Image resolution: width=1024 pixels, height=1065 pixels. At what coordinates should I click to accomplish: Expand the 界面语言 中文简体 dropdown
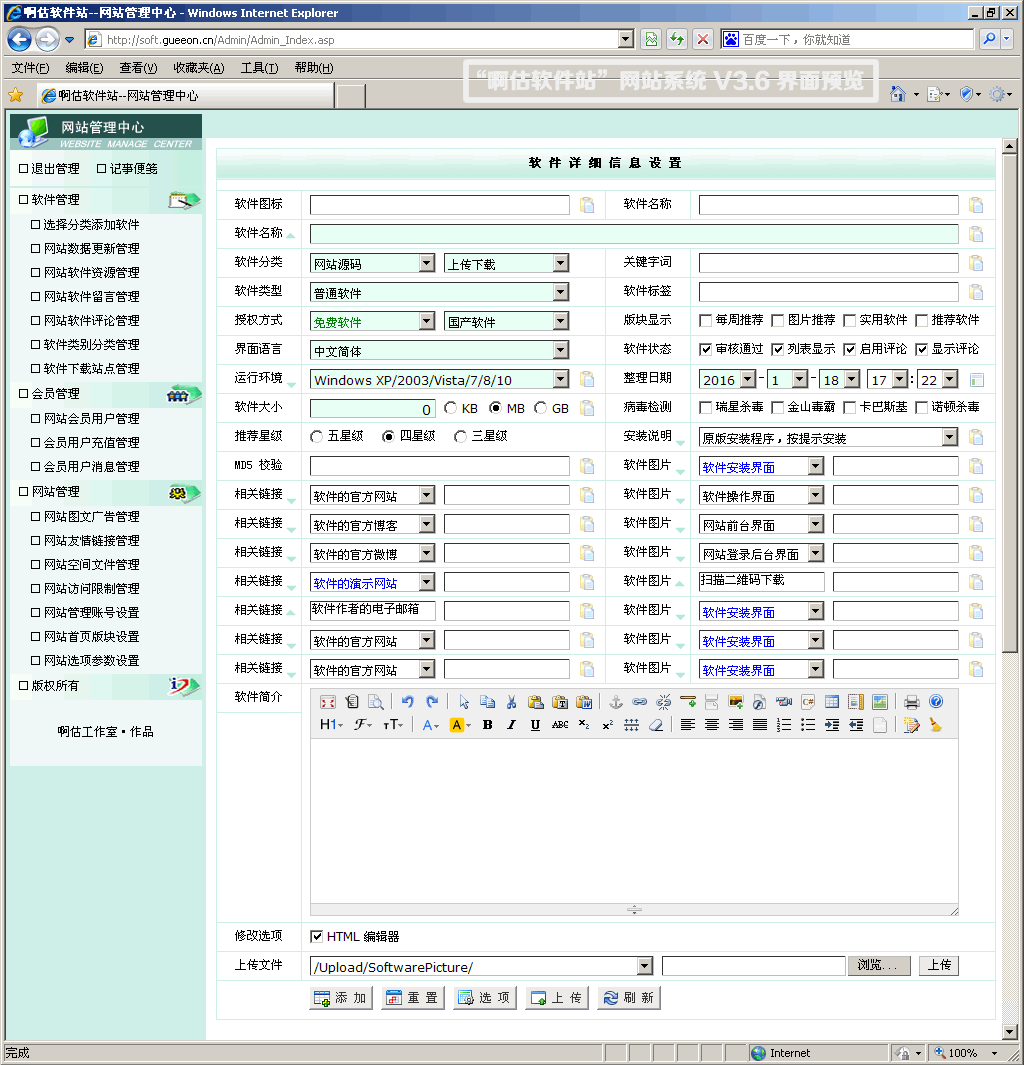[x=560, y=351]
